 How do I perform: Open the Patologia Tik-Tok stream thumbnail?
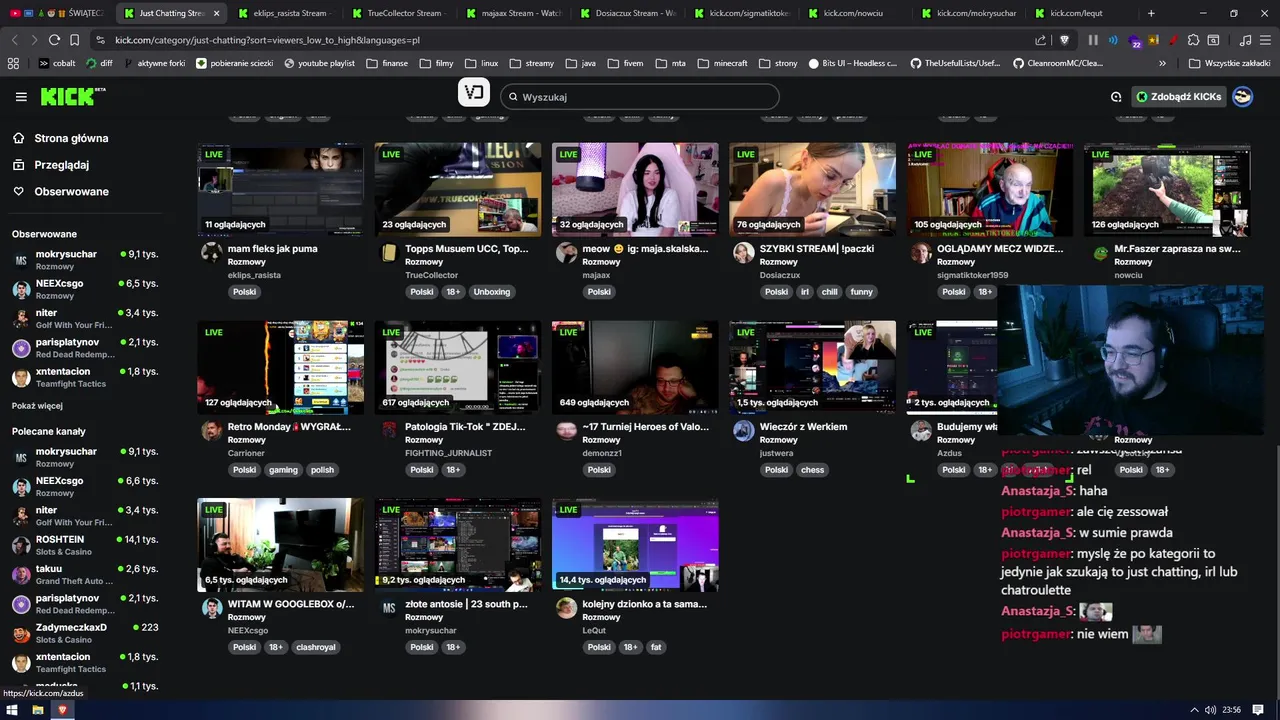pyautogui.click(x=458, y=368)
